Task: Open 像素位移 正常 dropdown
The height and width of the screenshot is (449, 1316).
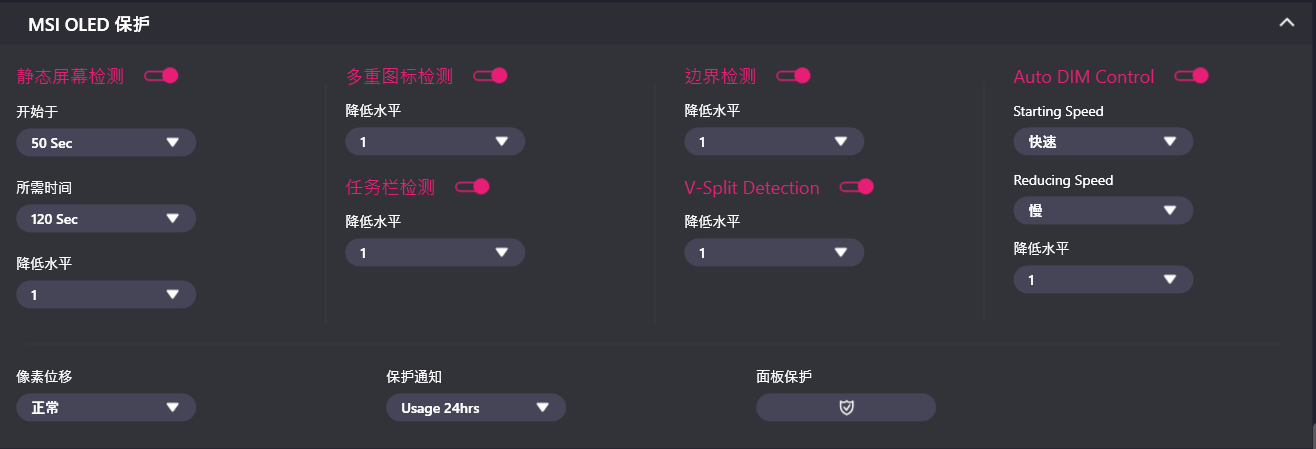Action: [106, 408]
